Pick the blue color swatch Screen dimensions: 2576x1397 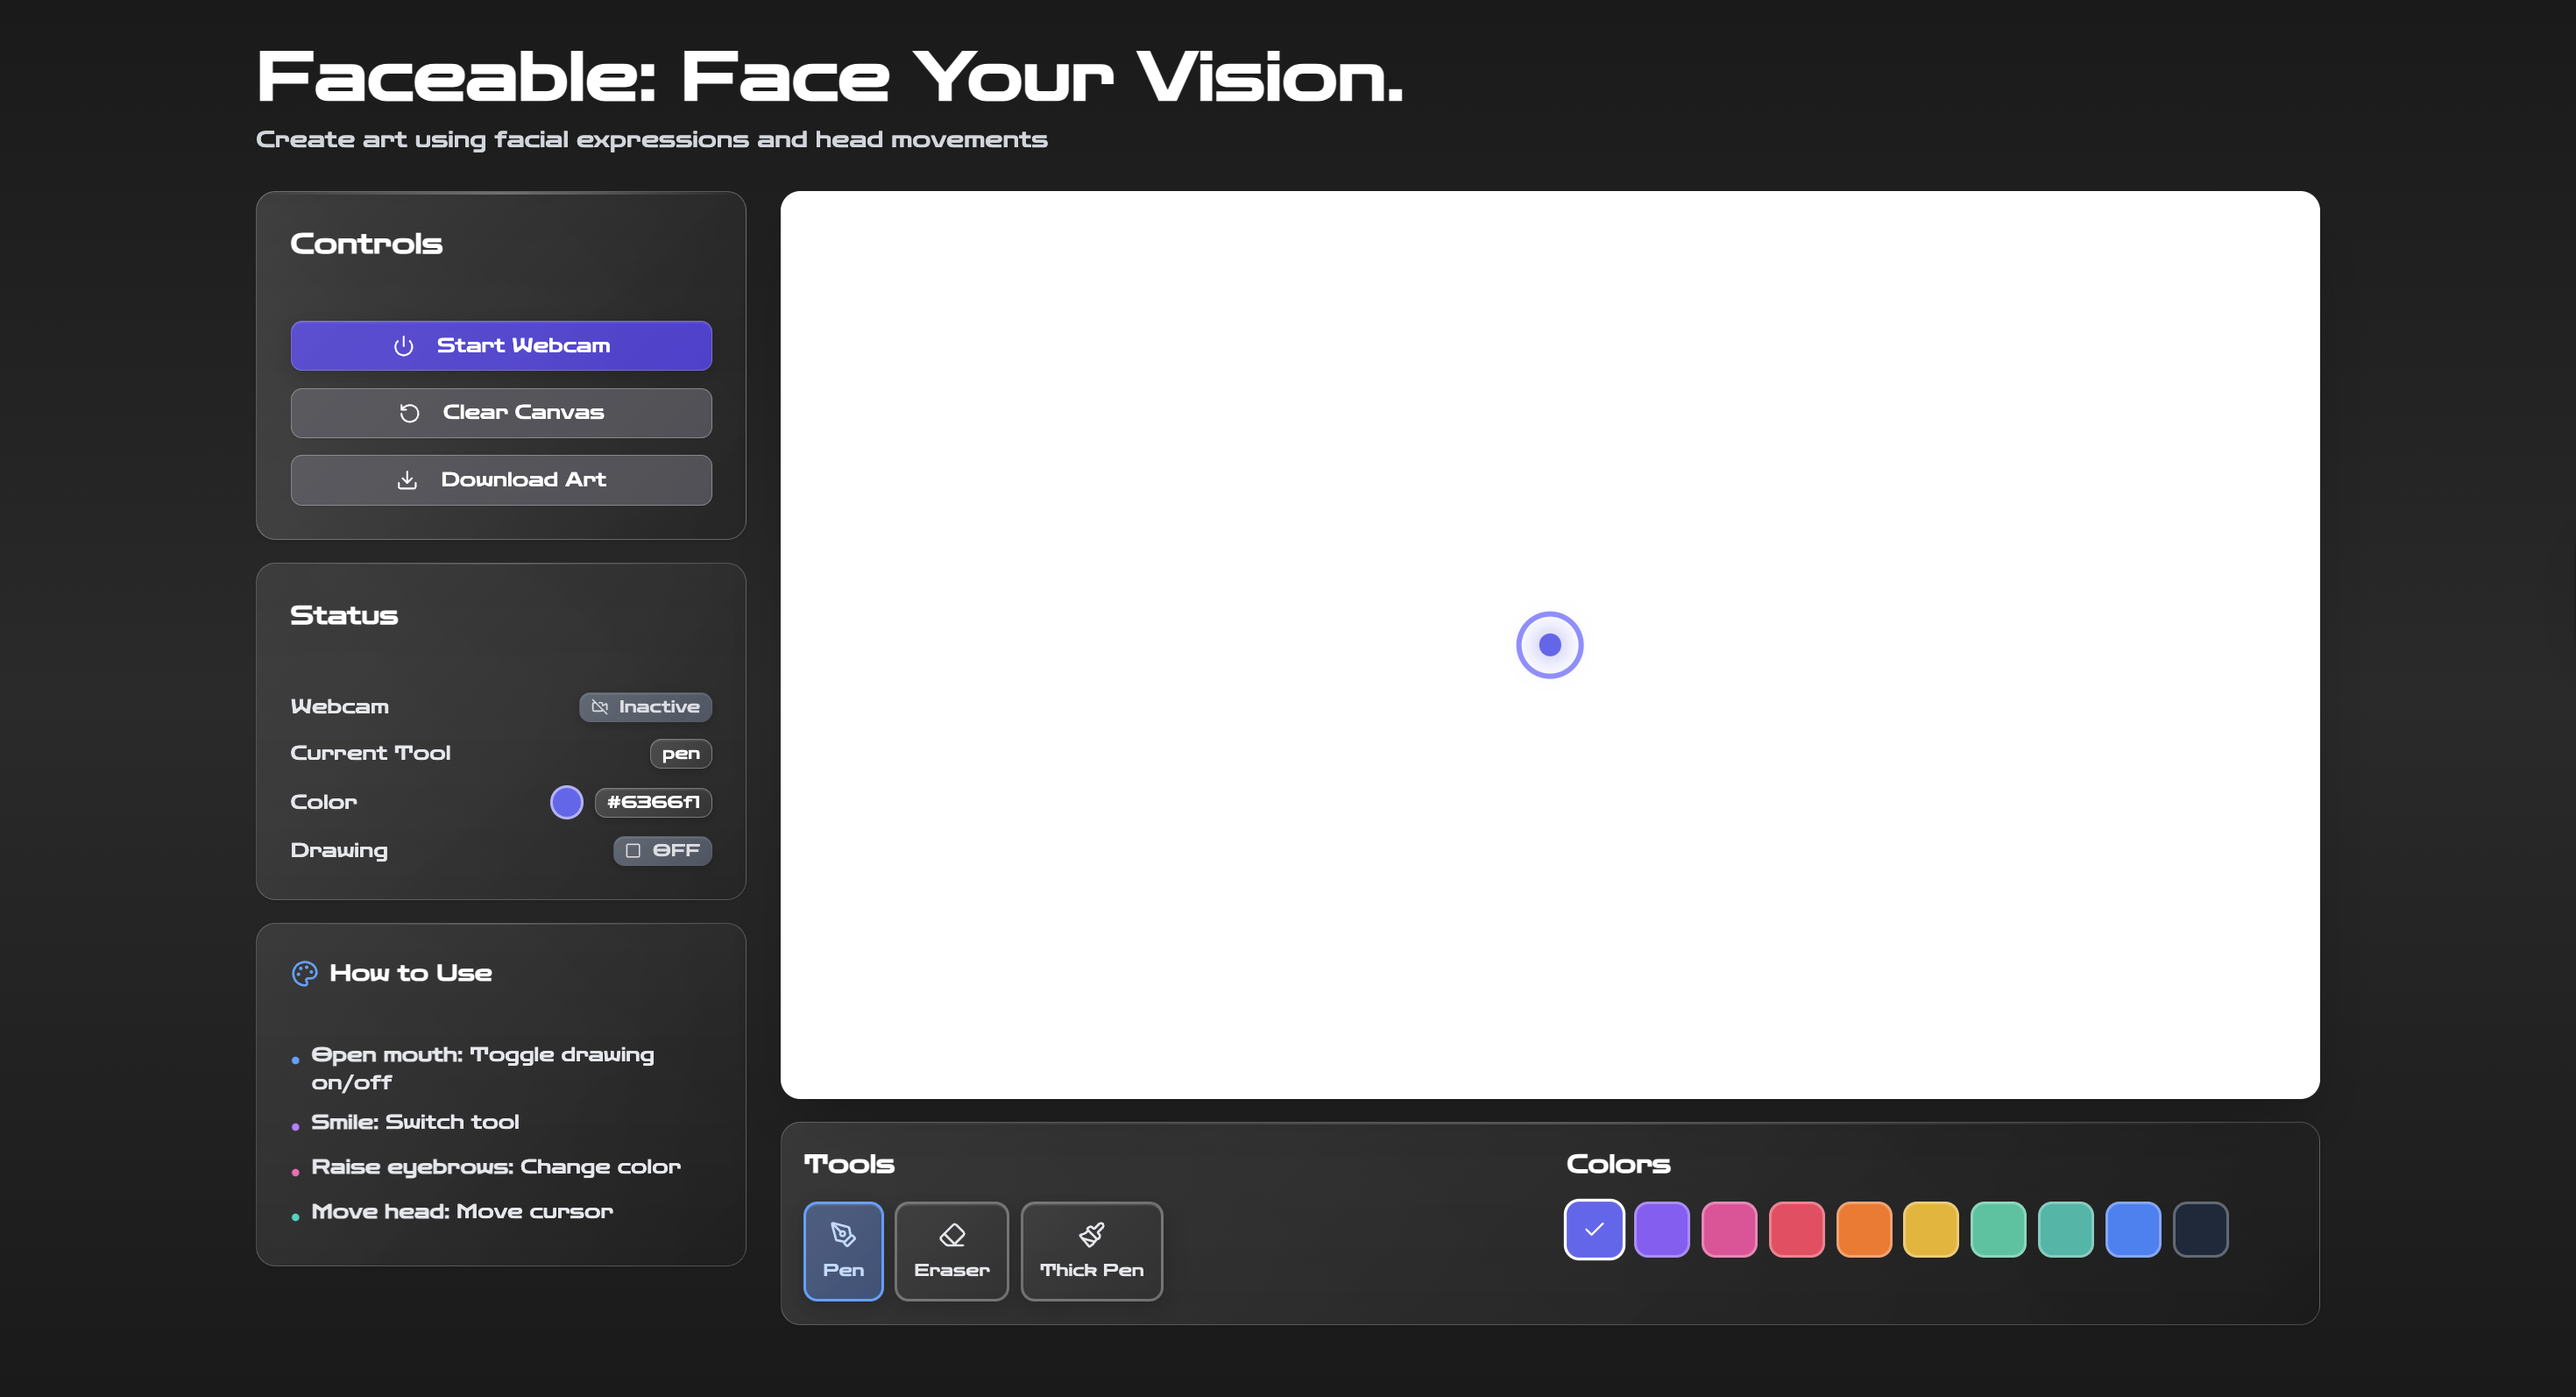click(x=2132, y=1229)
